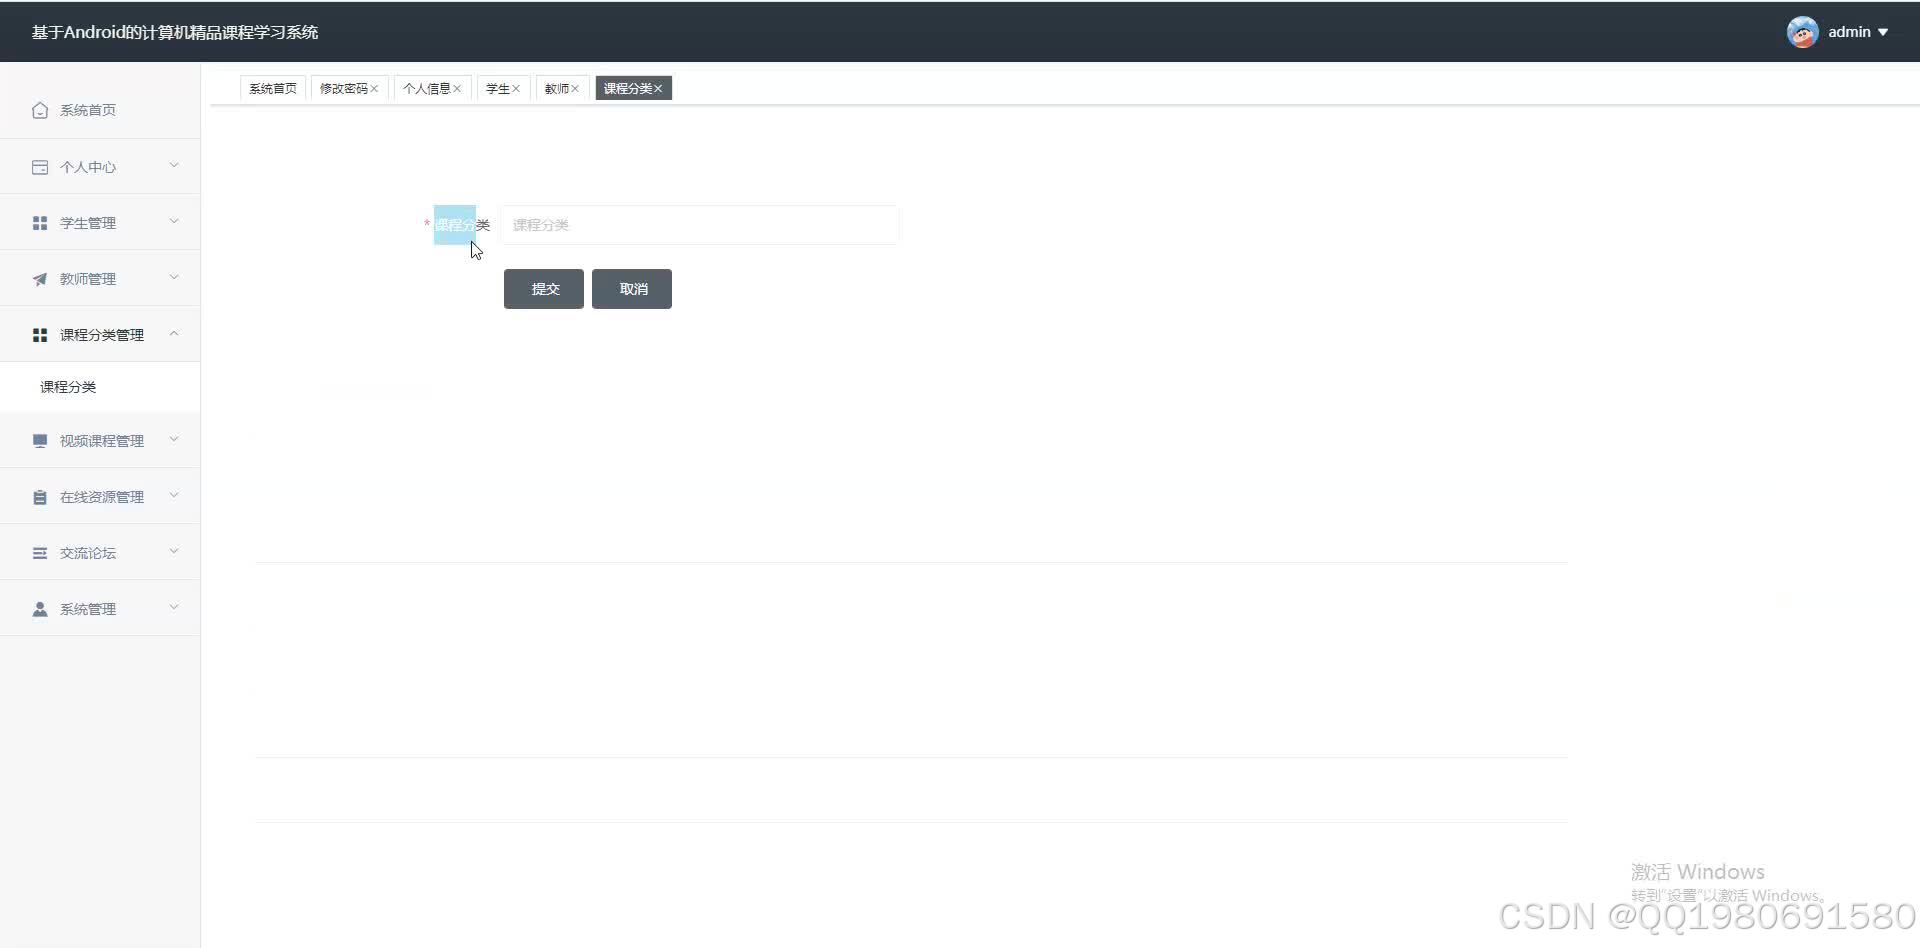The width and height of the screenshot is (1920, 948).
Task: Click the admin username text
Action: pyautogui.click(x=1849, y=32)
